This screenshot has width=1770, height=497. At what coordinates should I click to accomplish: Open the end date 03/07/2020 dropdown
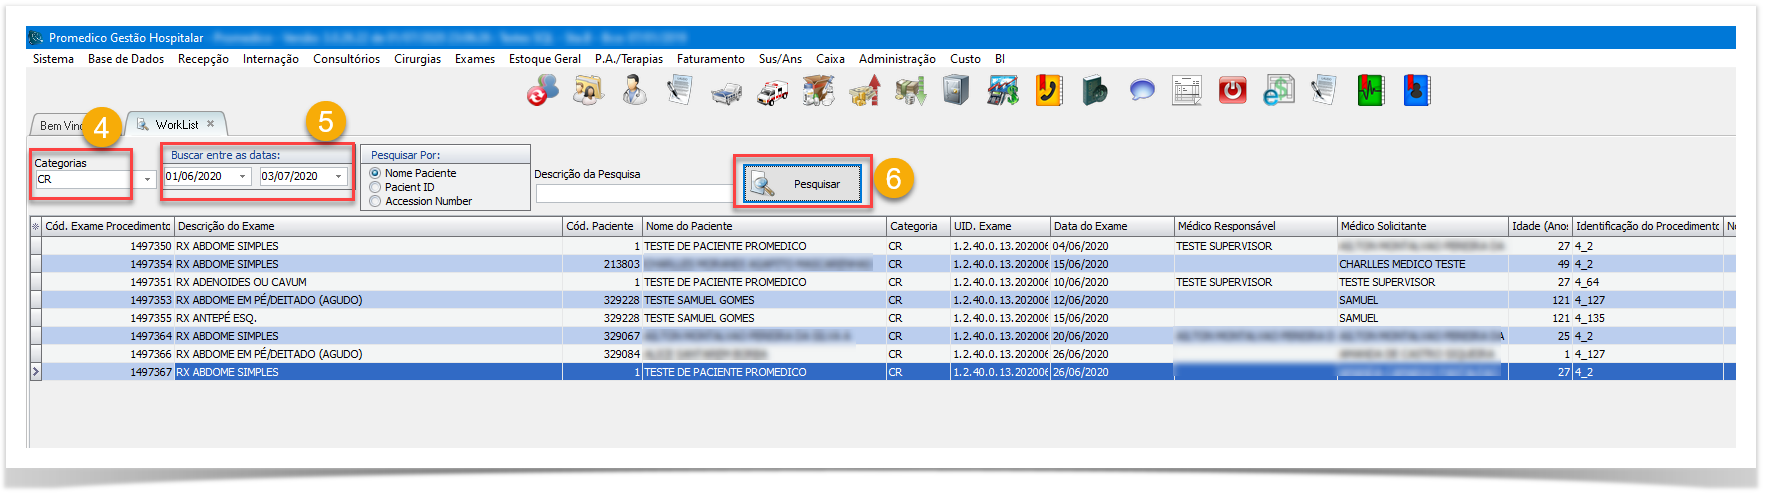click(338, 177)
